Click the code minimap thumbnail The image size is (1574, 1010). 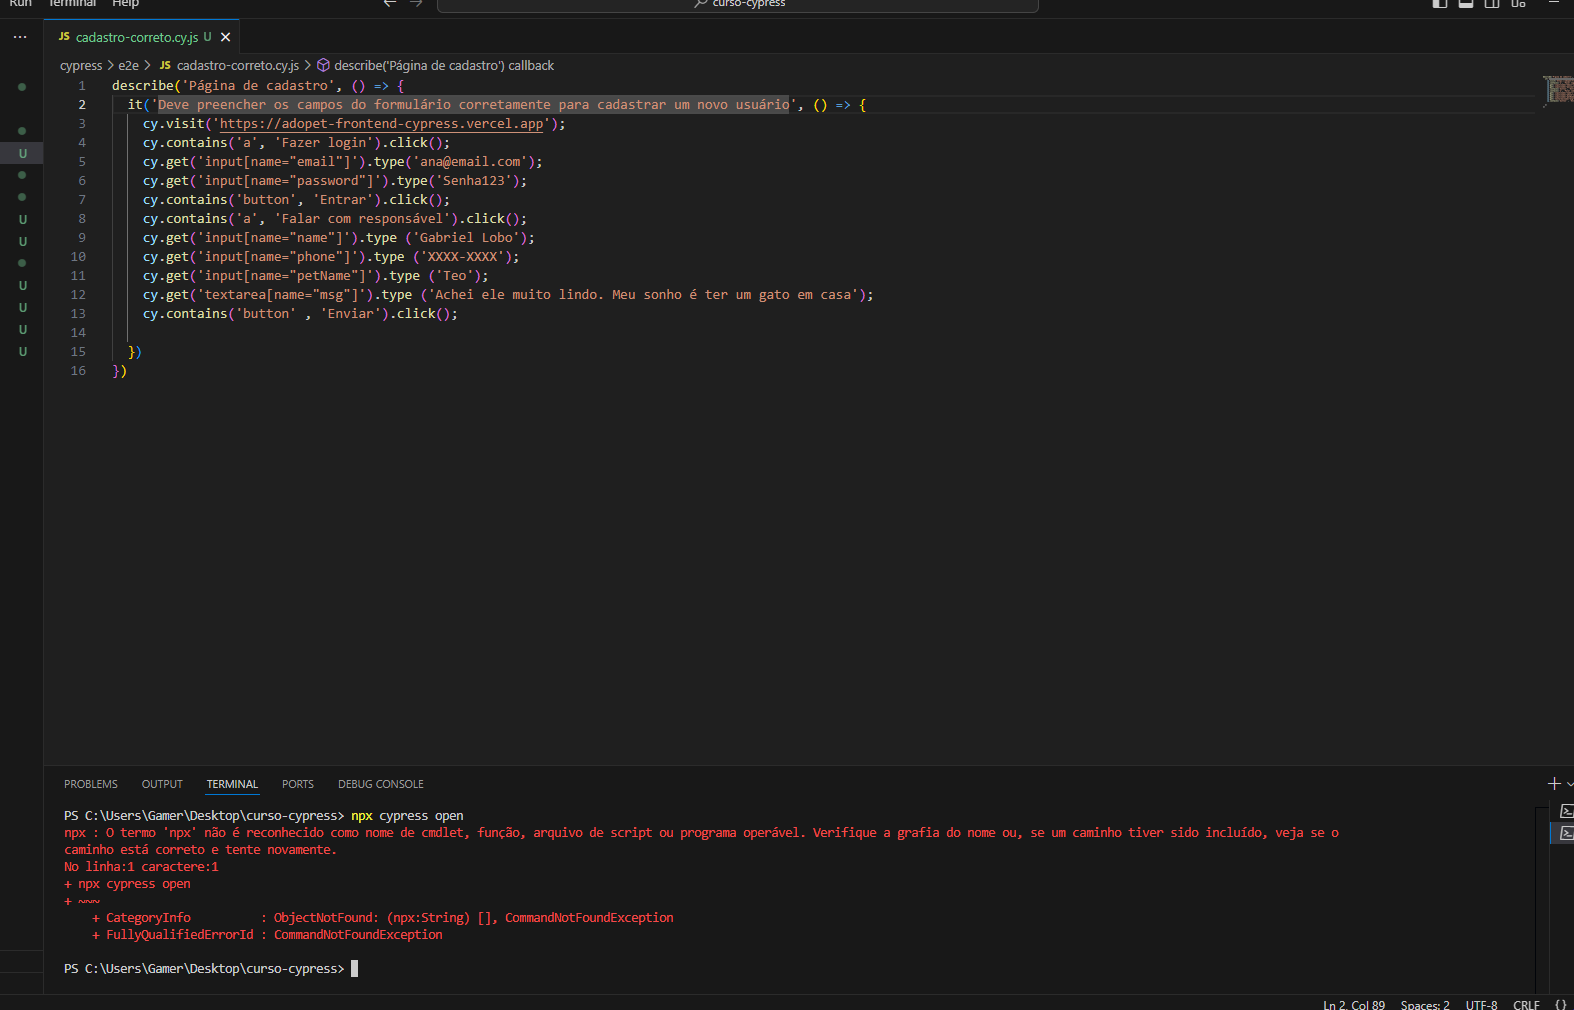[1558, 89]
